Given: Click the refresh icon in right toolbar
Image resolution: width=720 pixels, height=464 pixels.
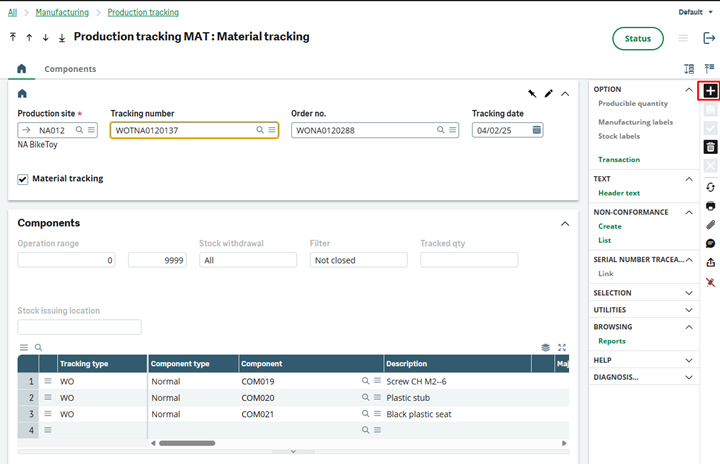Looking at the screenshot, I should click(x=710, y=187).
